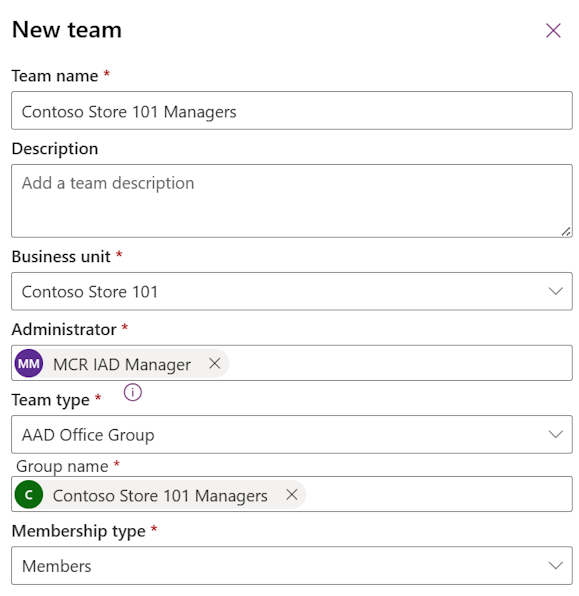Click the Group name picker field

pos(292,494)
